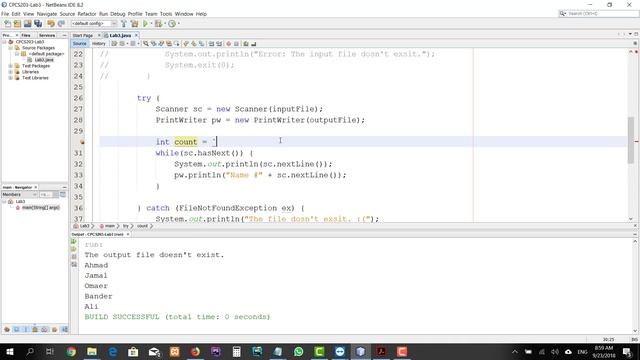Image resolution: width=640 pixels, height=360 pixels.
Task: Click the Debug Project icon
Action: (x=158, y=24)
